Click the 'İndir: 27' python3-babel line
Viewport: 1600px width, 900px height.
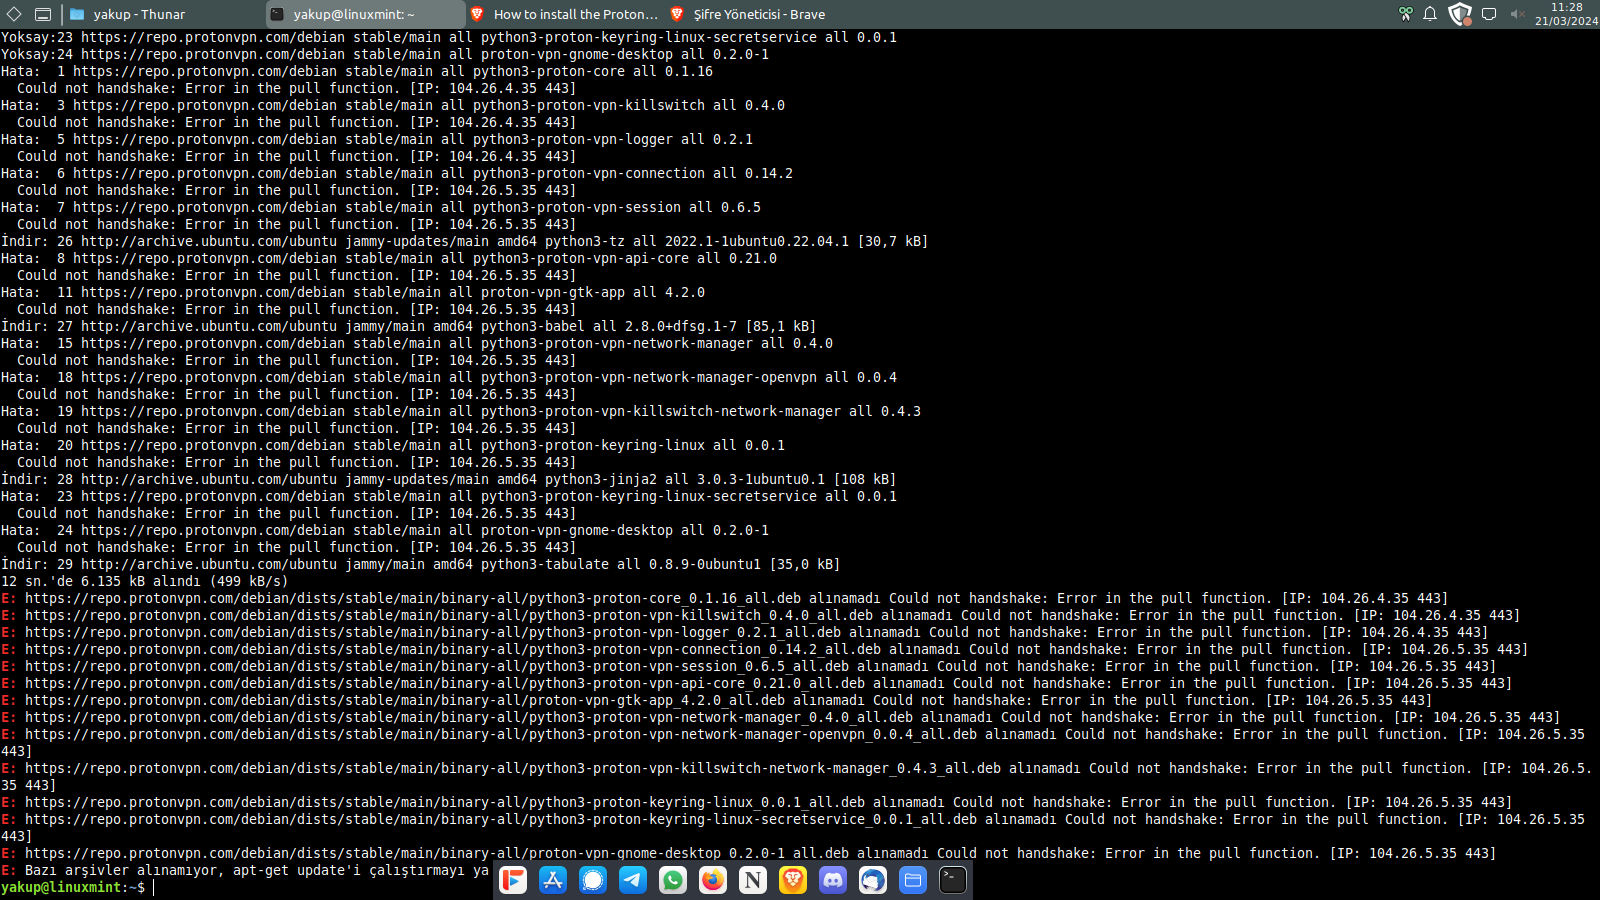(x=409, y=326)
